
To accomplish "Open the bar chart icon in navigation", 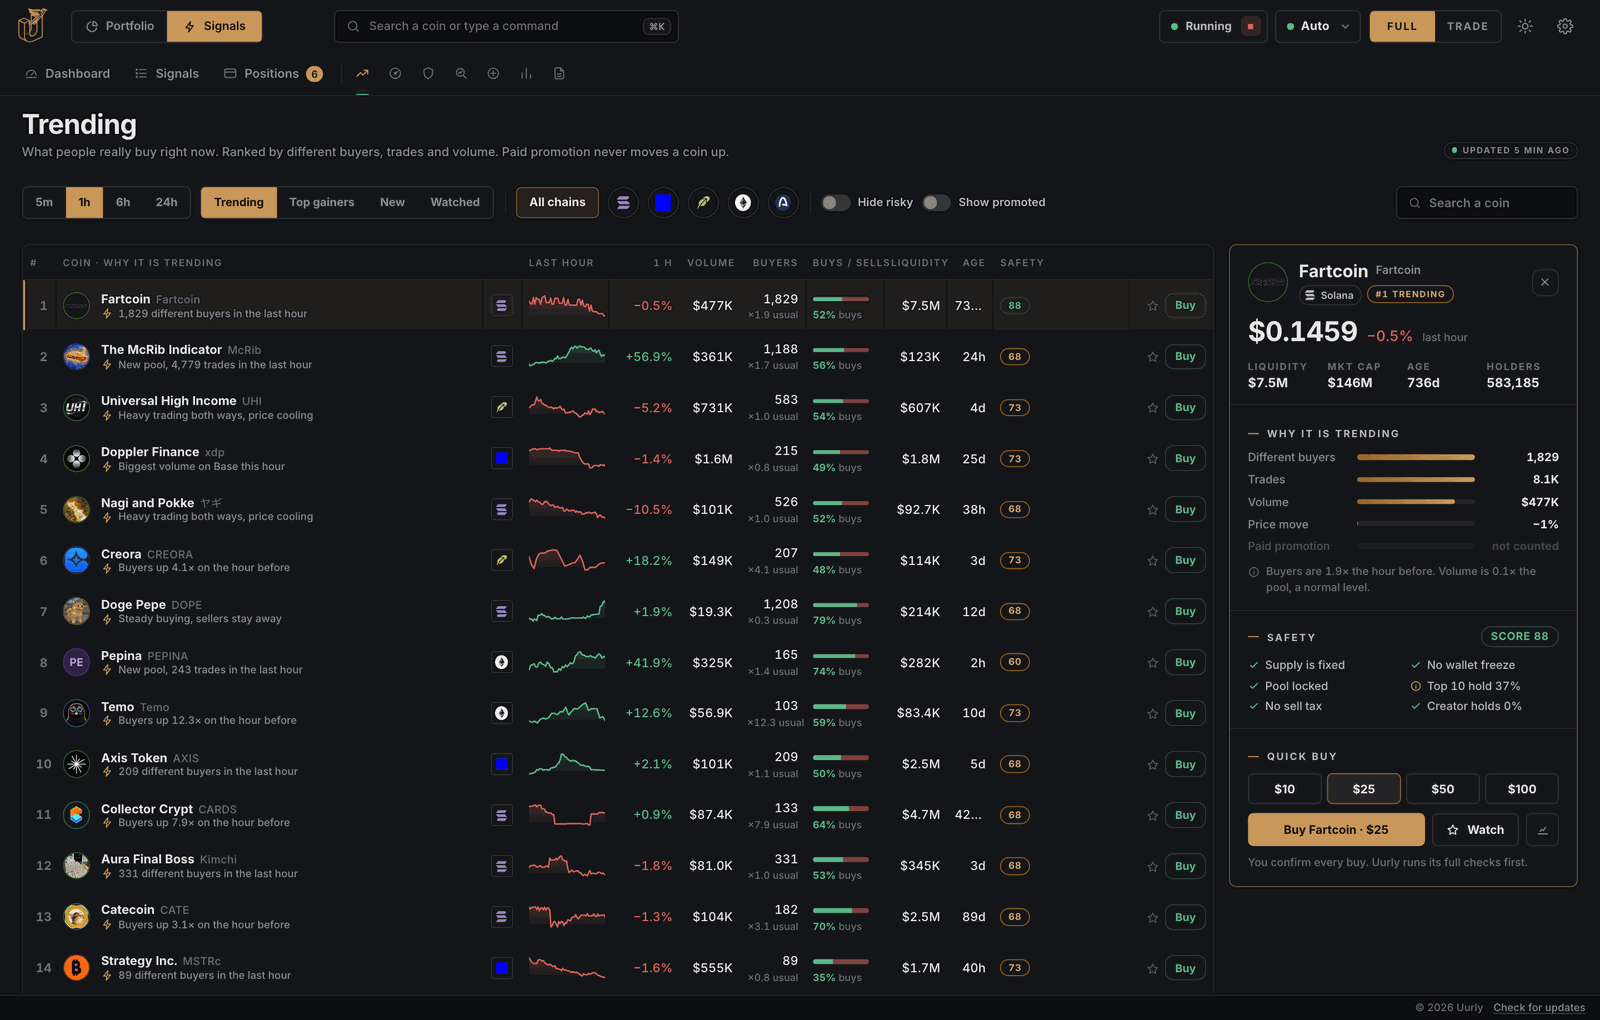I will (526, 74).
